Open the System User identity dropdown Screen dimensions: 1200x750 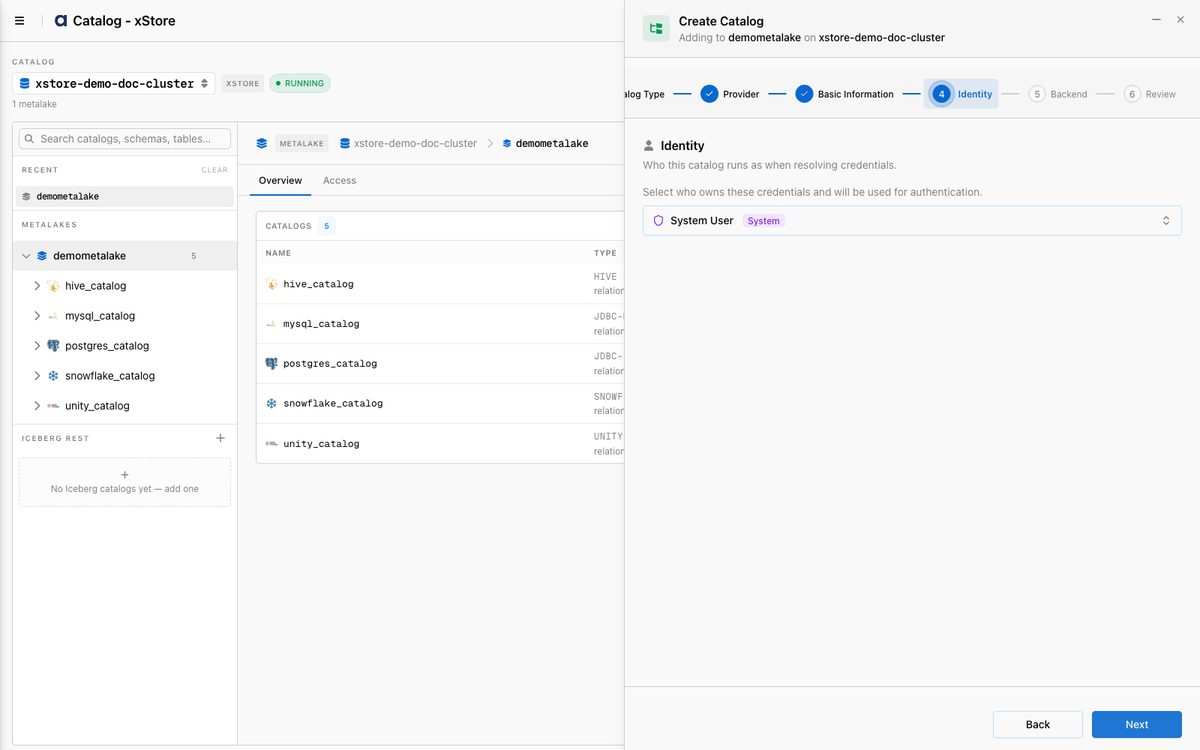(x=912, y=221)
